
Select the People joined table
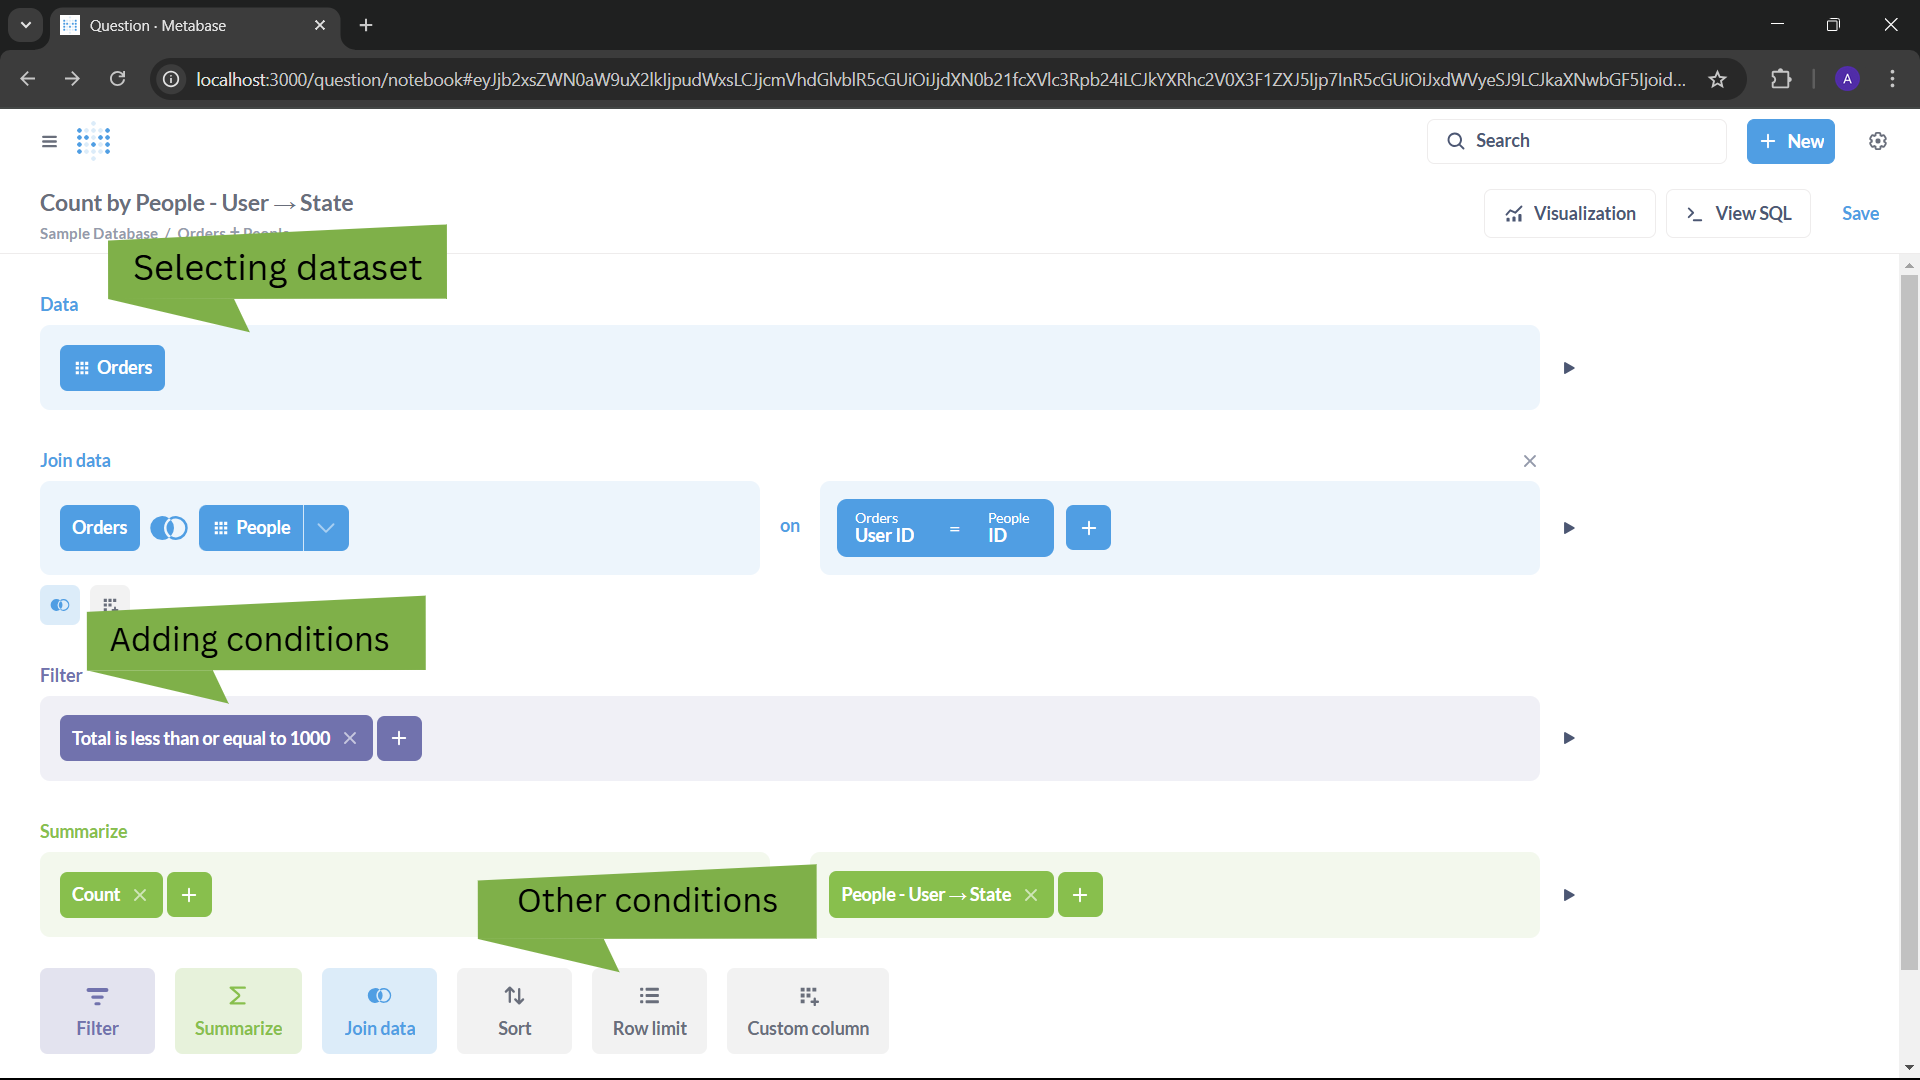pyautogui.click(x=251, y=528)
